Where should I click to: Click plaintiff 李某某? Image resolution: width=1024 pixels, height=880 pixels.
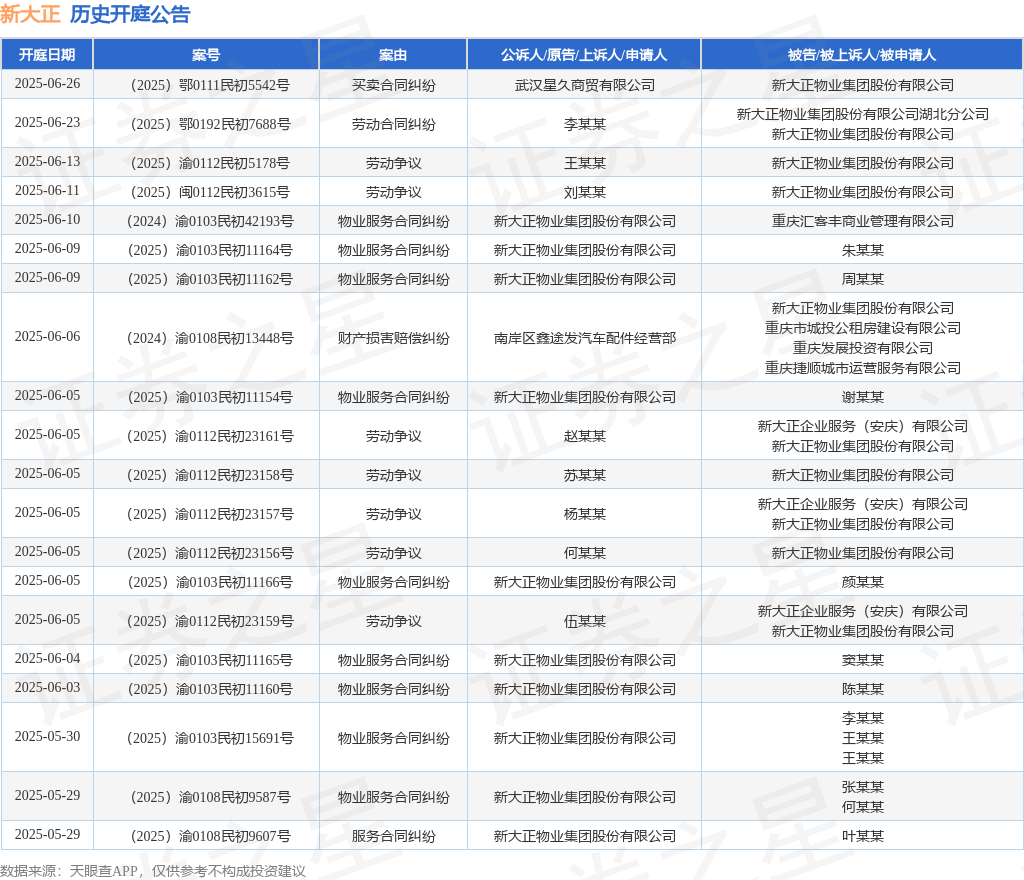(584, 124)
